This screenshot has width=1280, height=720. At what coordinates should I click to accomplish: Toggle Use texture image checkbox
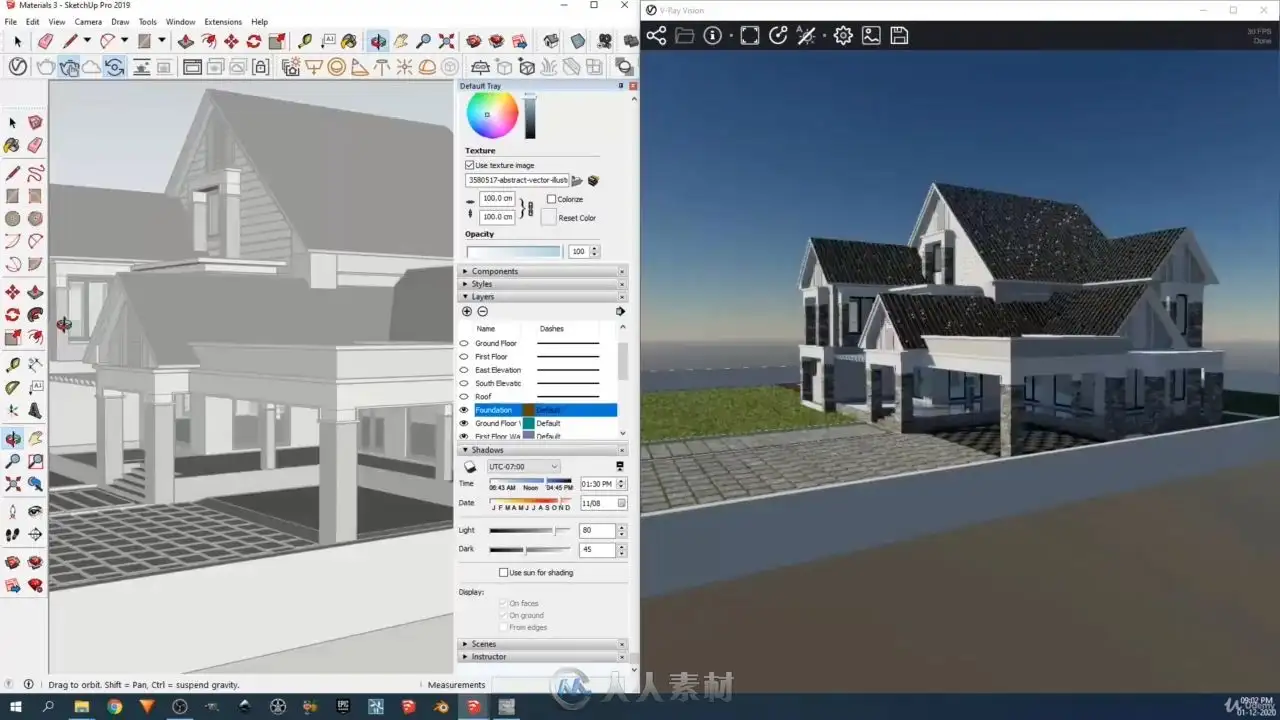[469, 165]
